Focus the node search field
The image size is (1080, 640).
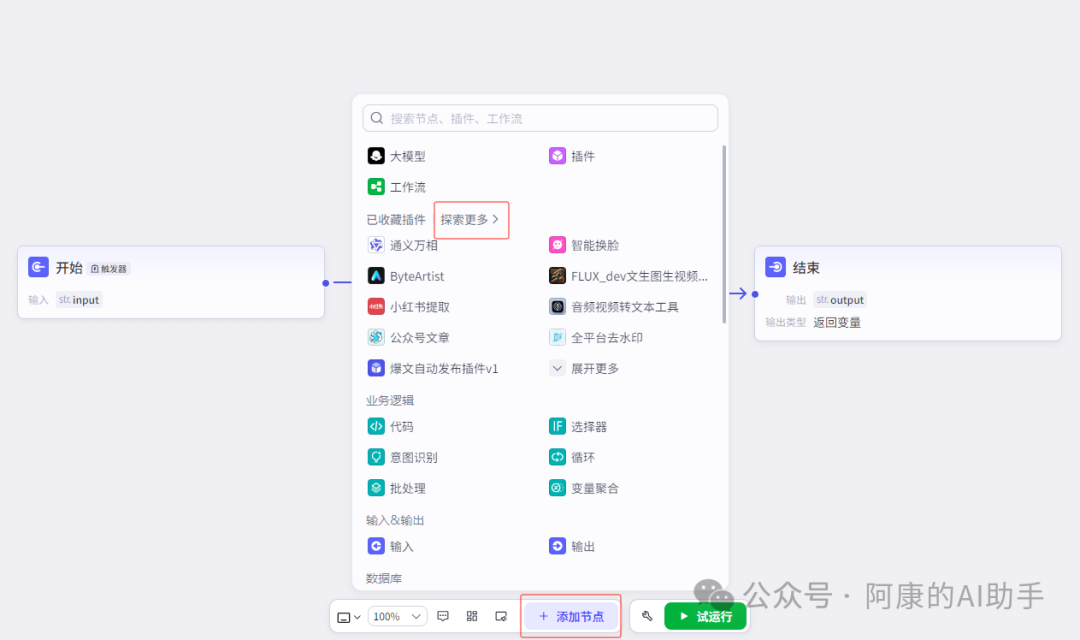click(x=540, y=118)
